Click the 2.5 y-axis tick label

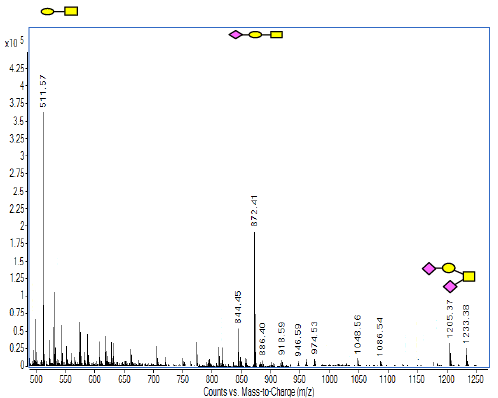tap(19, 191)
